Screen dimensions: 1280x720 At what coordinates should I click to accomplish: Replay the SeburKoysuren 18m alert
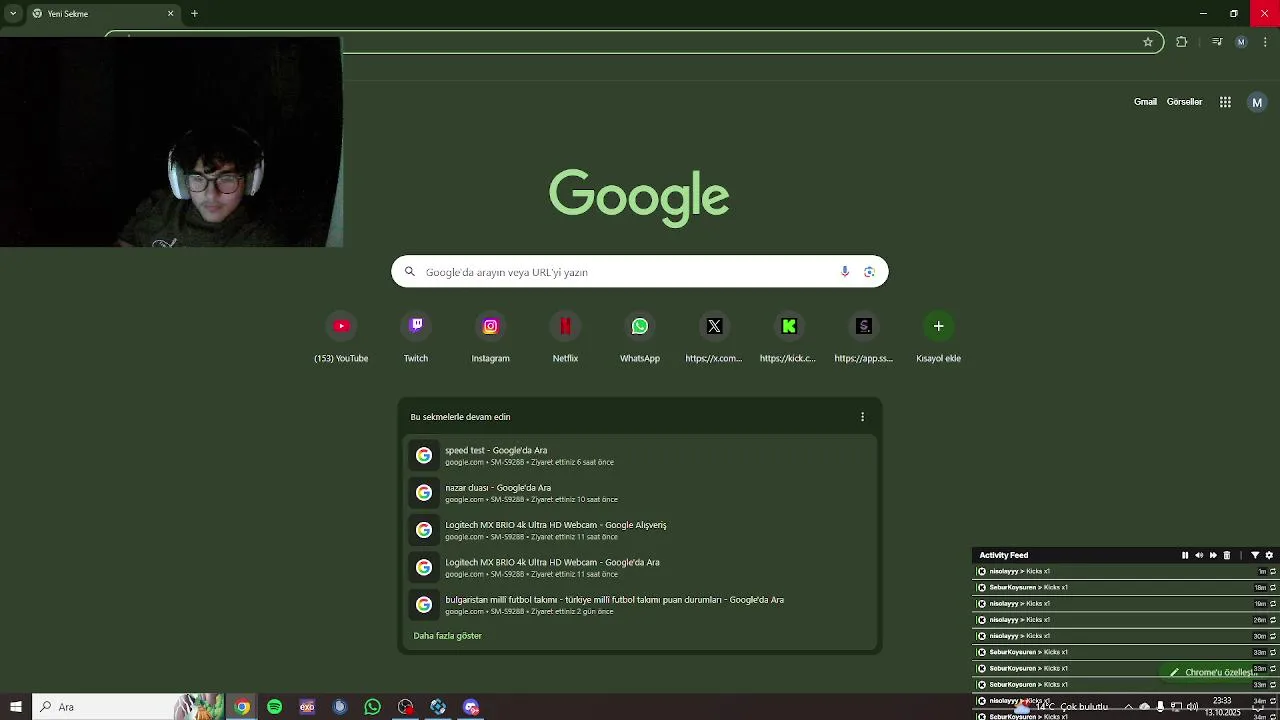pos(1273,588)
